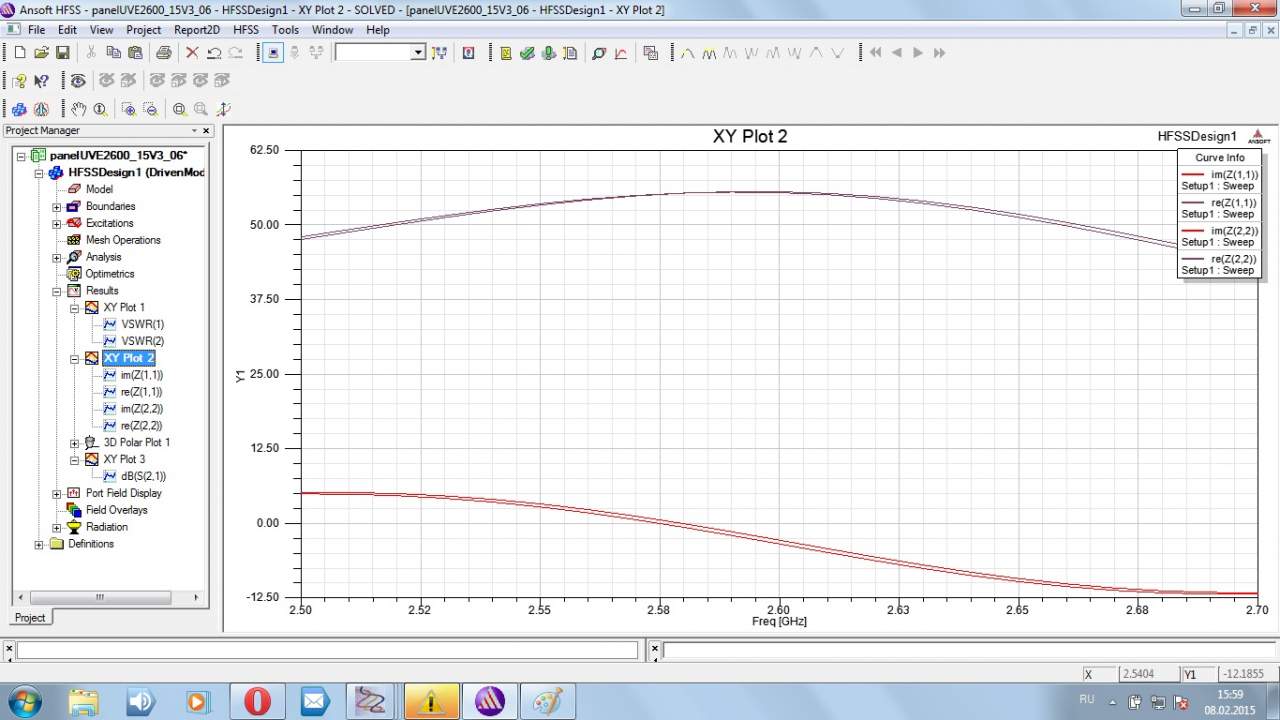Expand the Definitions folder node

click(39, 545)
